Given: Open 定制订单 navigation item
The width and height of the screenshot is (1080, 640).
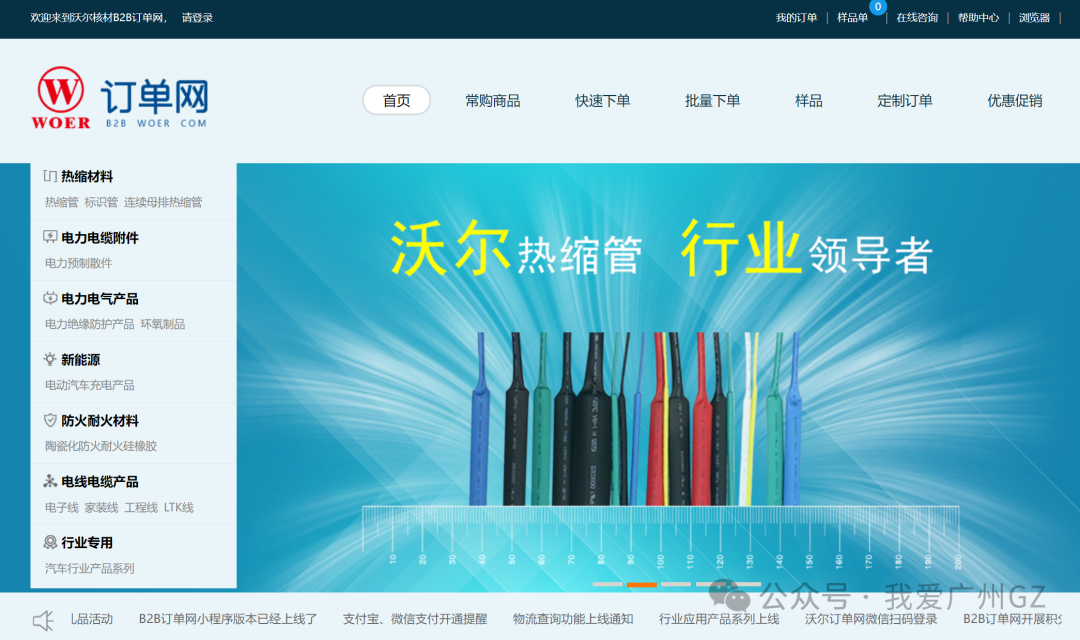Looking at the screenshot, I should coord(904,101).
